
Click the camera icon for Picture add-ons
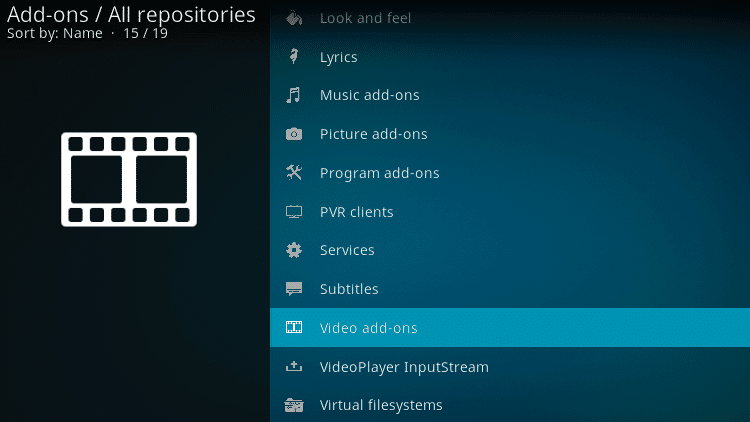294,134
